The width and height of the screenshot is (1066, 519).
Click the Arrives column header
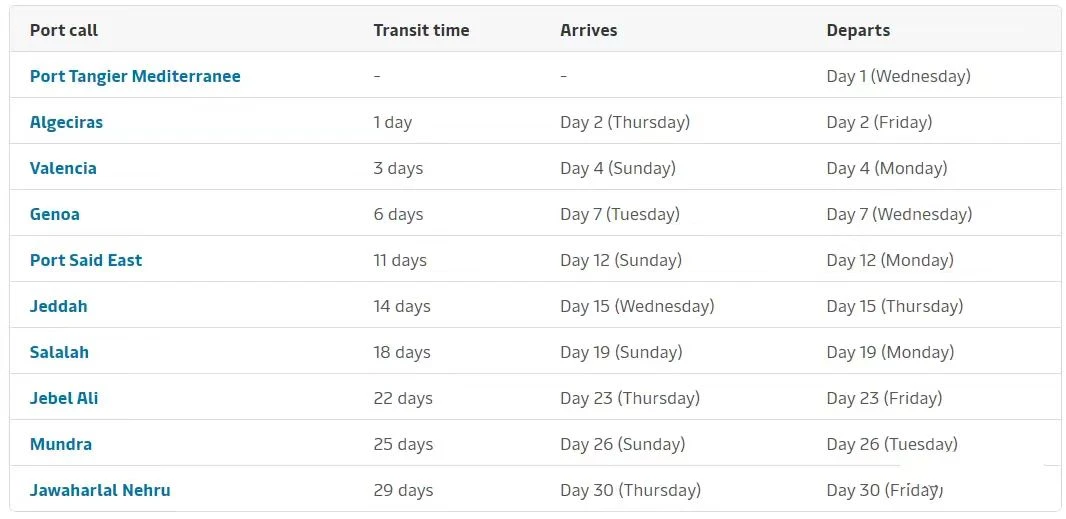coord(589,31)
